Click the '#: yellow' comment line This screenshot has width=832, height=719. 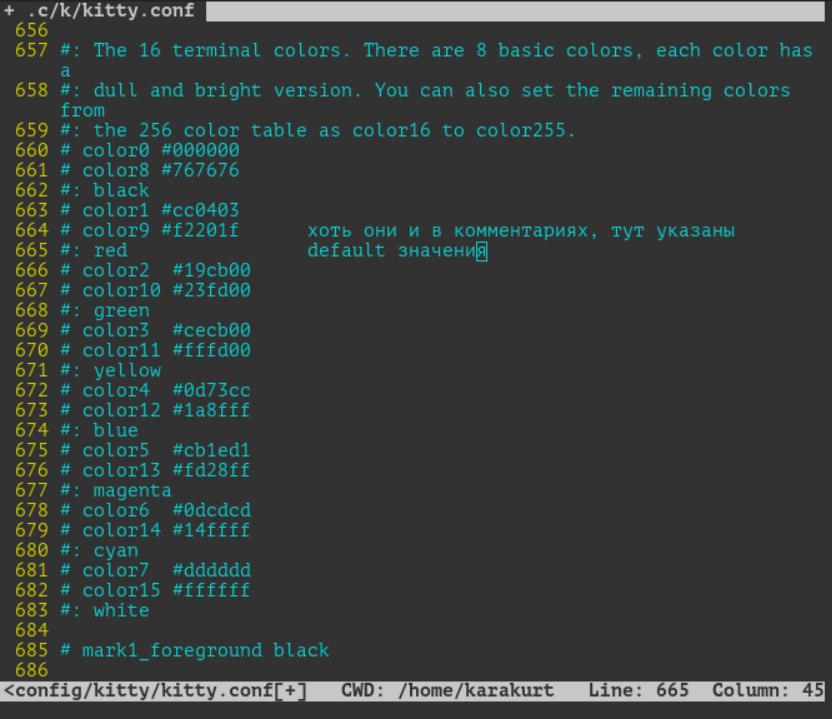(x=110, y=370)
